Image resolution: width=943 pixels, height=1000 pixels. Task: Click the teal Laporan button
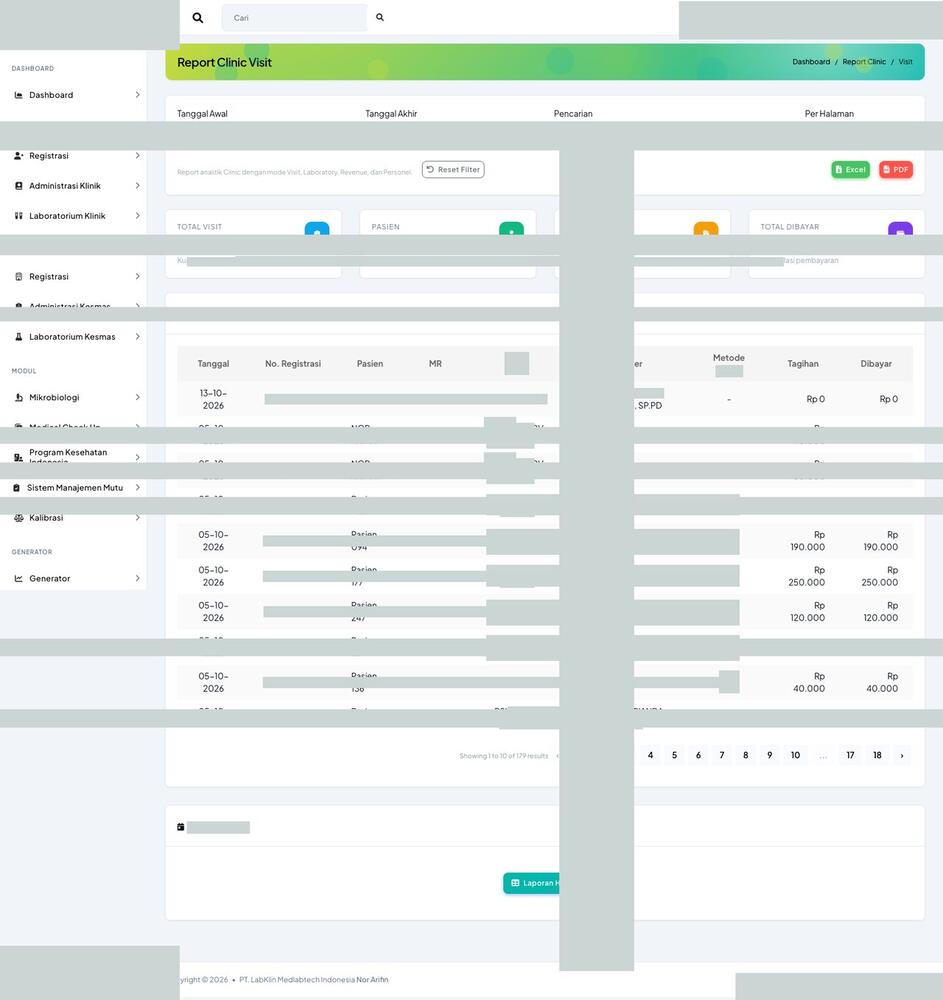(x=532, y=883)
